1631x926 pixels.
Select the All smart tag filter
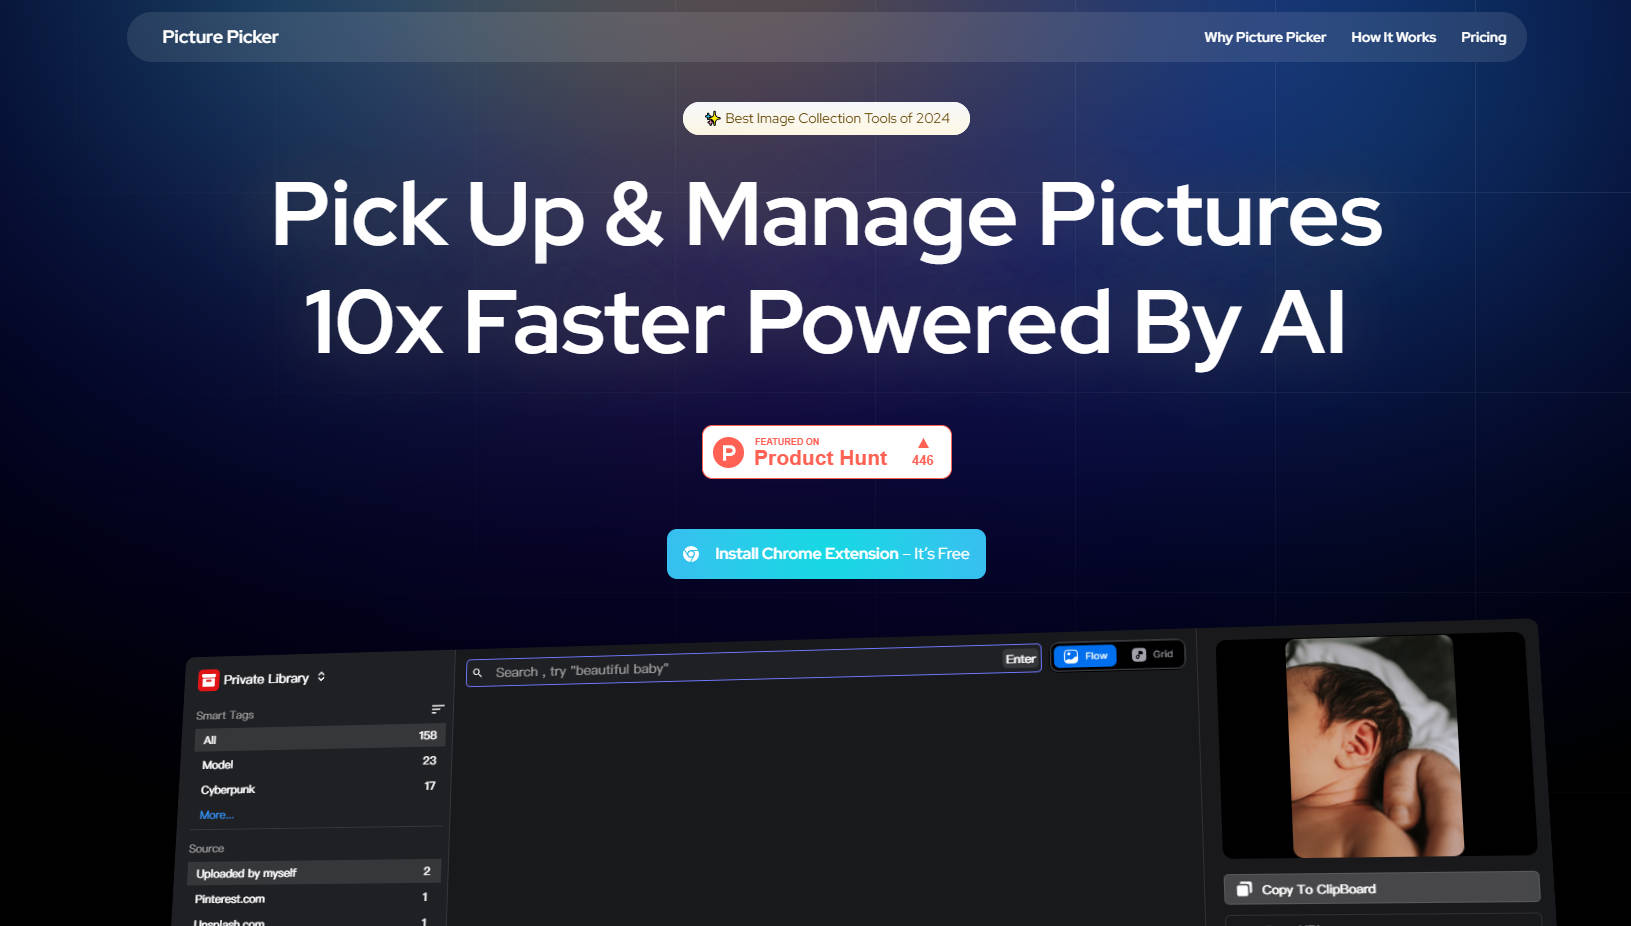[319, 738]
